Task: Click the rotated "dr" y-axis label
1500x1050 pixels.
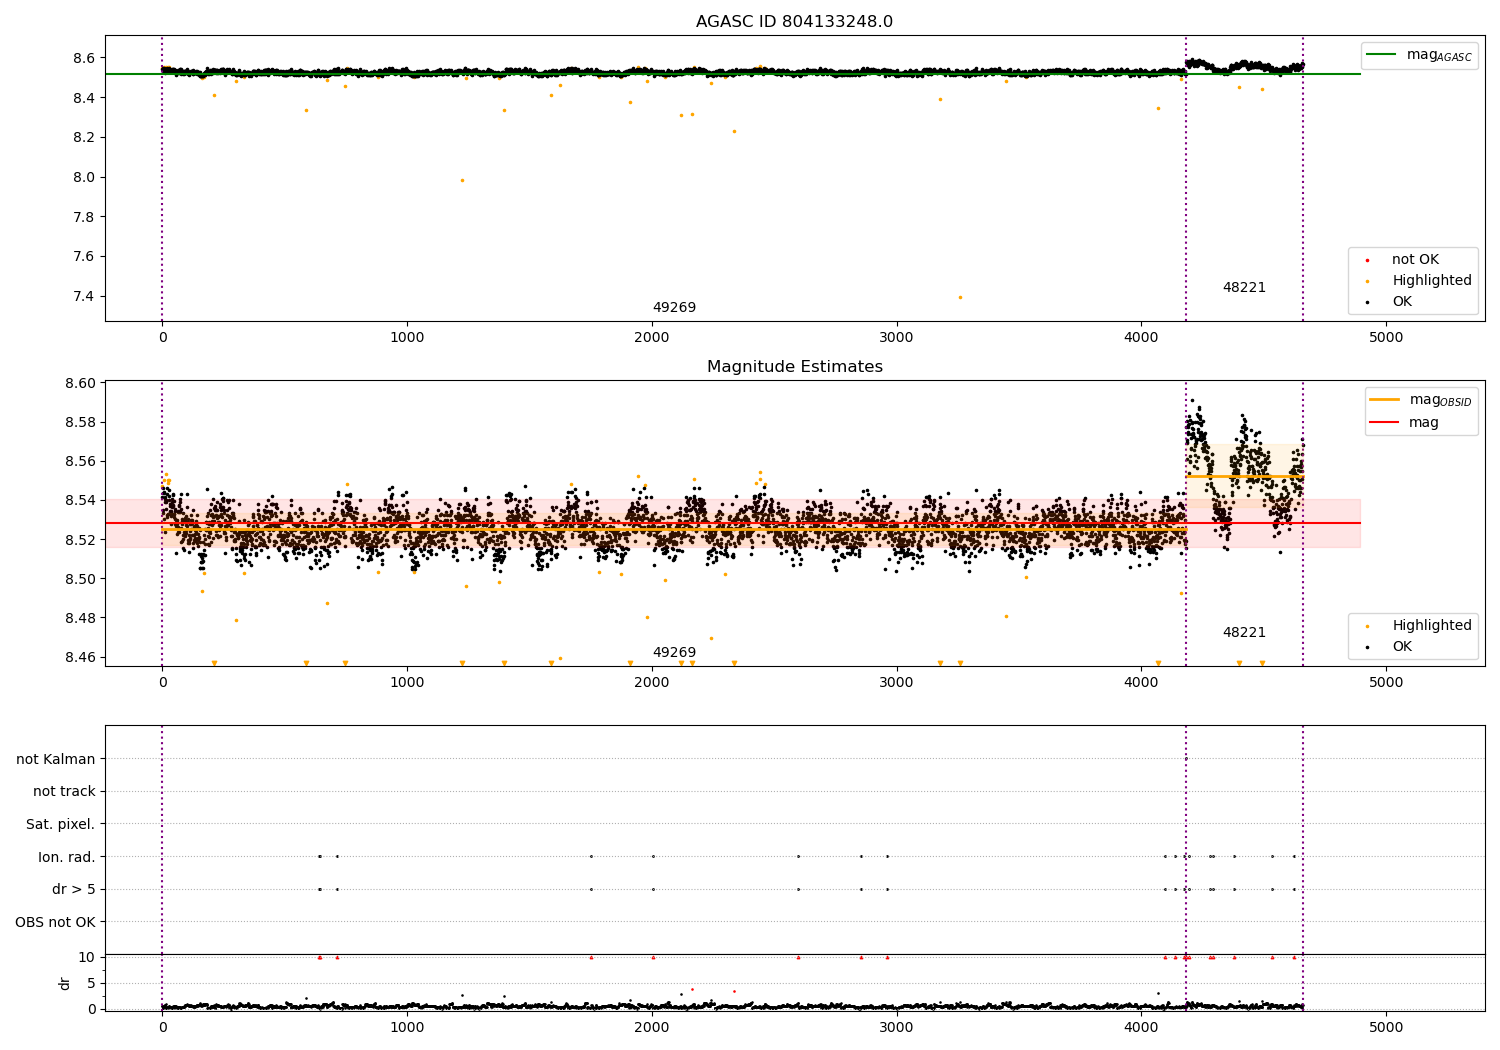Action: coord(64,983)
